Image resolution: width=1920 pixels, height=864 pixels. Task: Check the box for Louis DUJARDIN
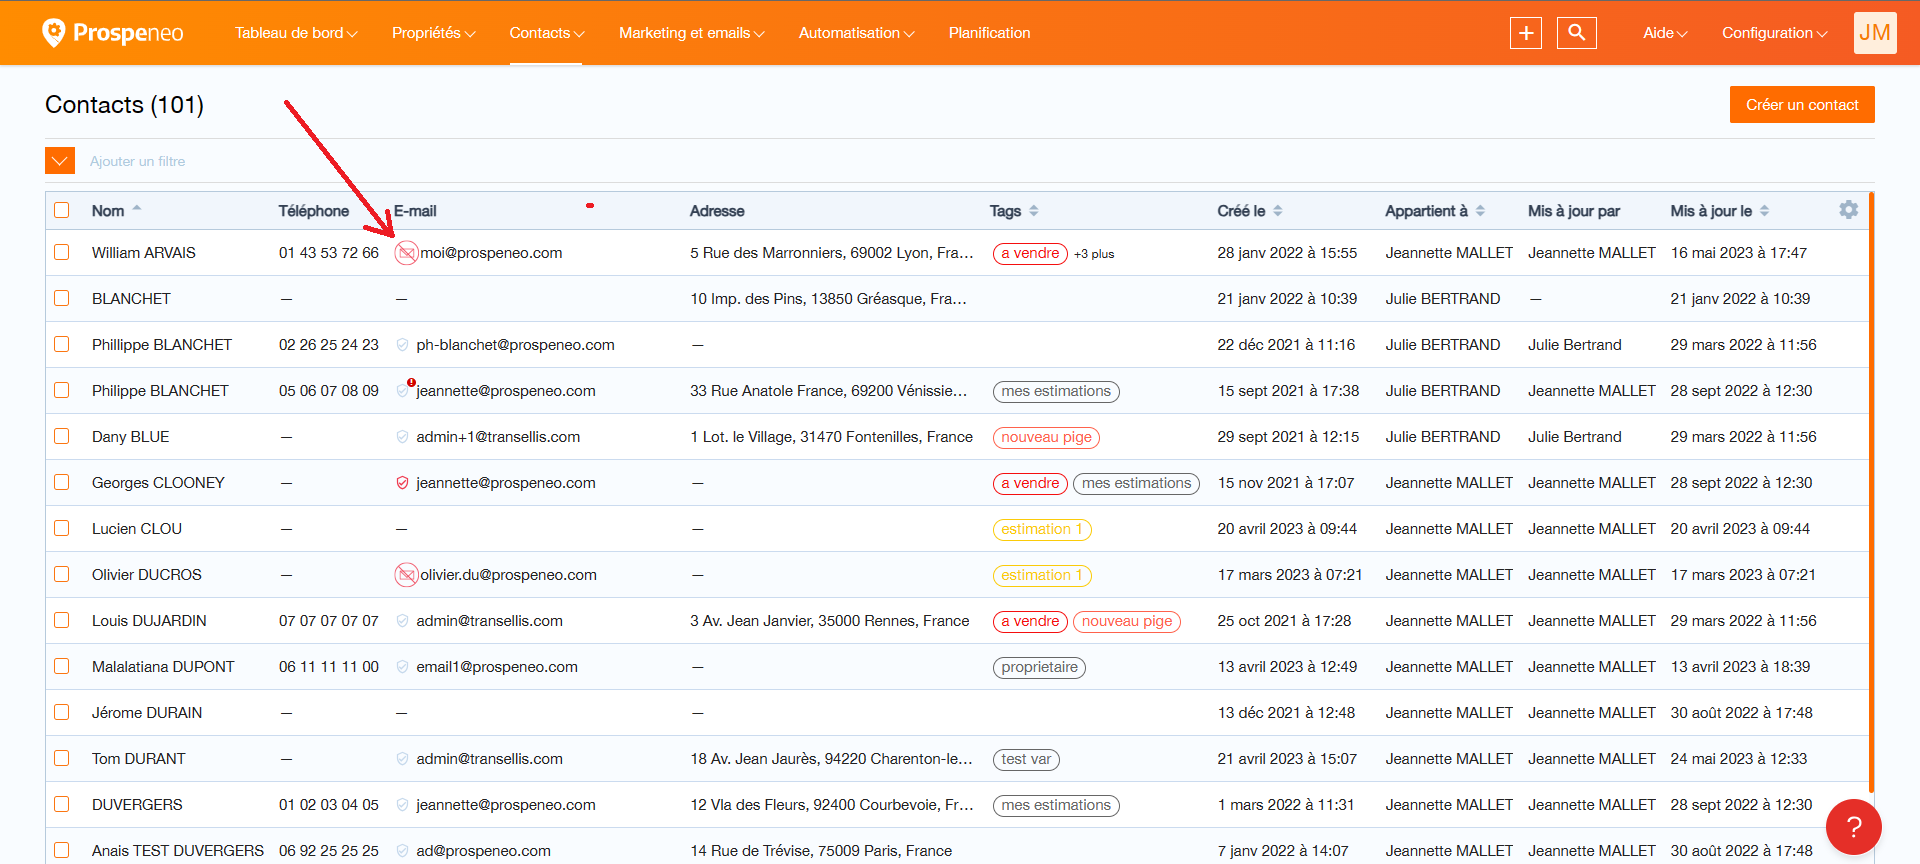pos(62,620)
